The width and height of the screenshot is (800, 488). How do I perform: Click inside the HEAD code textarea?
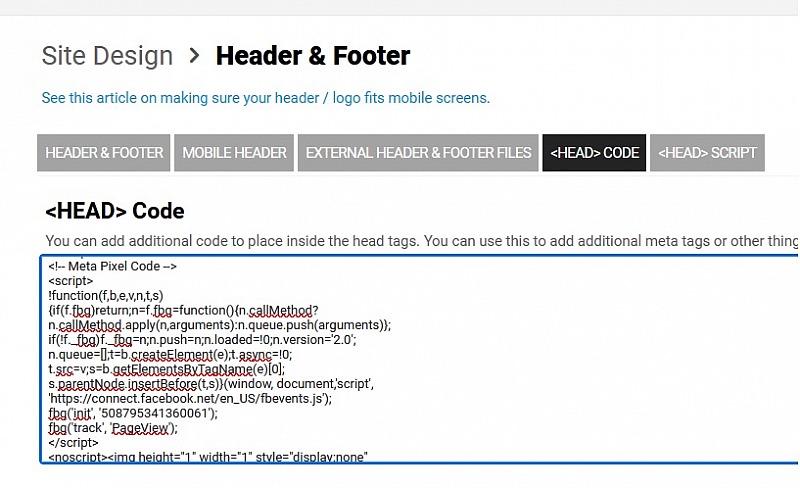[419, 359]
